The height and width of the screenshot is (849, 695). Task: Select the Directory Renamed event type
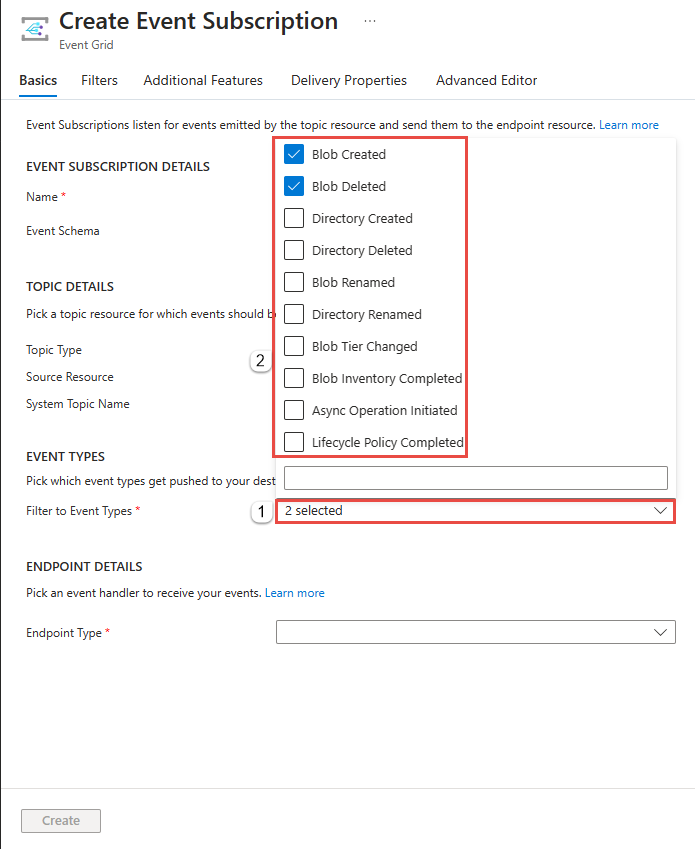click(294, 314)
